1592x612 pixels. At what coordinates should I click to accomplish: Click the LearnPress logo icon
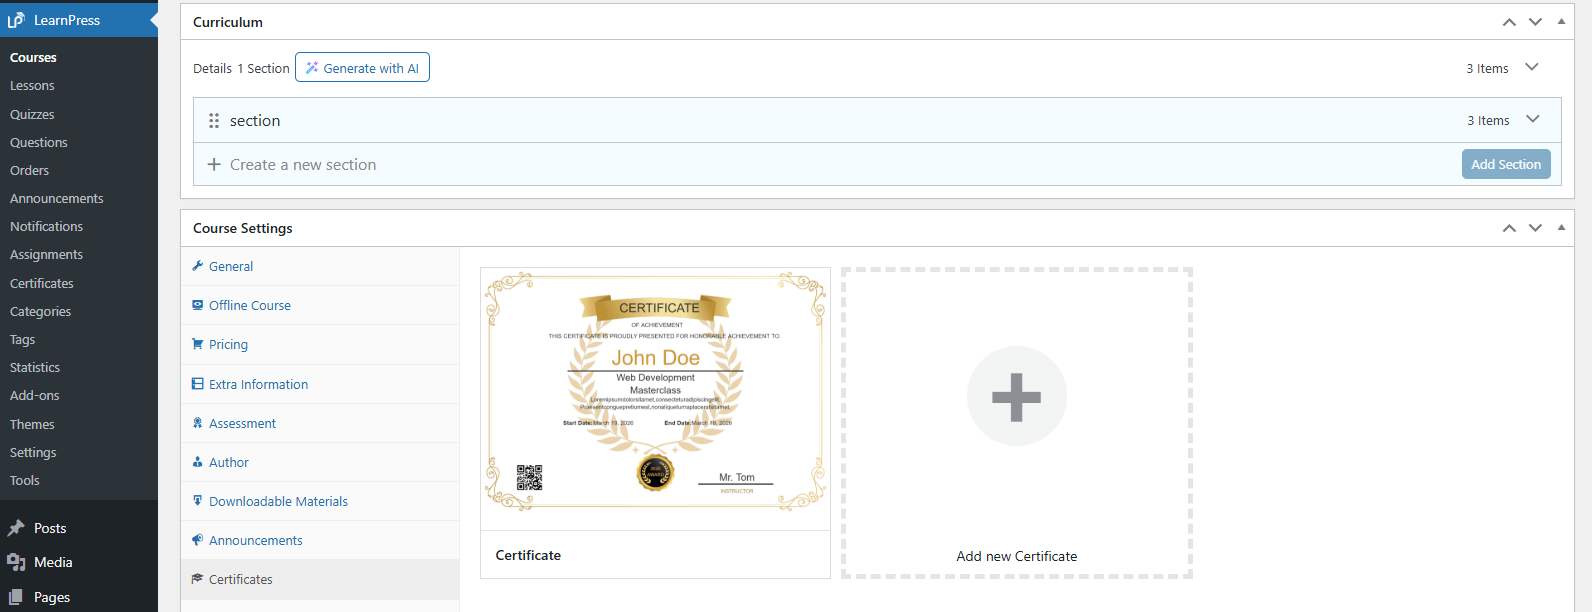pos(16,20)
